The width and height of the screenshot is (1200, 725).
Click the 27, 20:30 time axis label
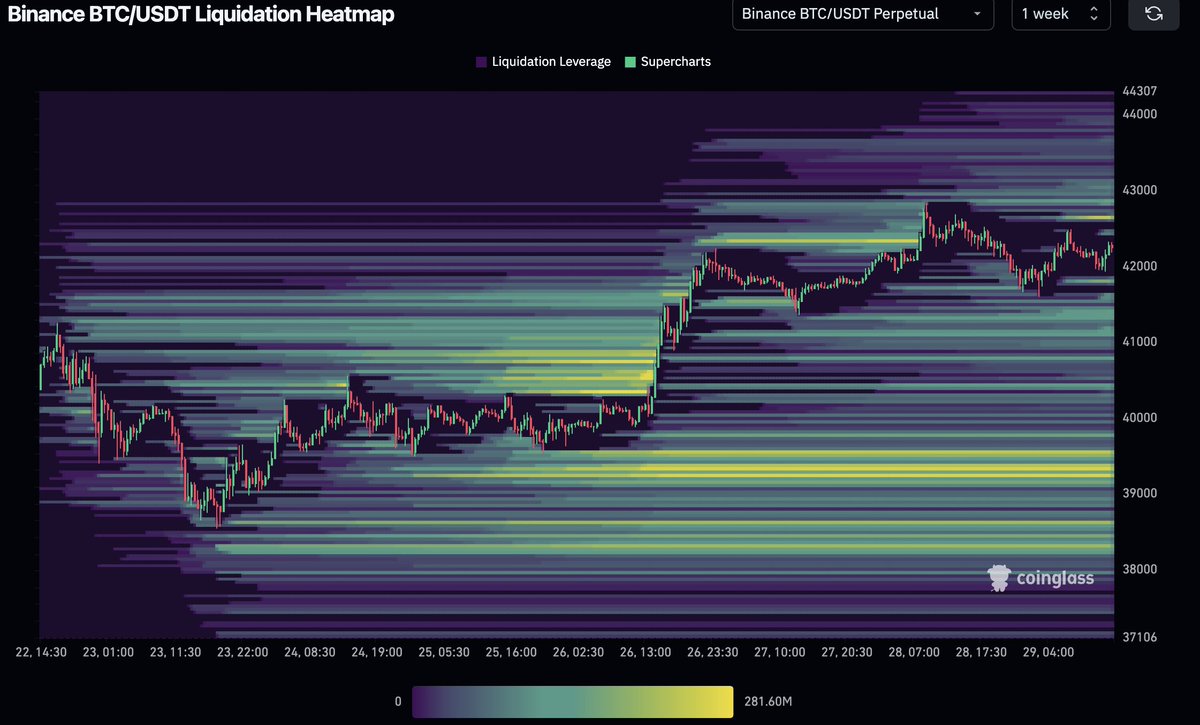[849, 652]
